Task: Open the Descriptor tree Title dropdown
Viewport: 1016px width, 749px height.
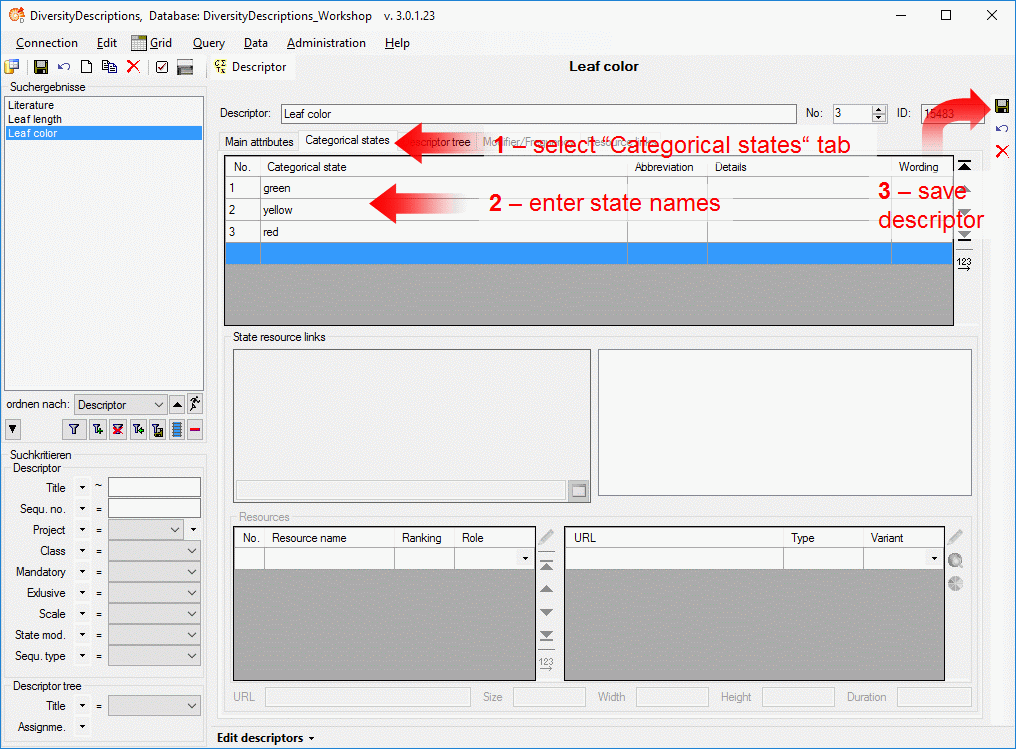Action: coord(154,706)
